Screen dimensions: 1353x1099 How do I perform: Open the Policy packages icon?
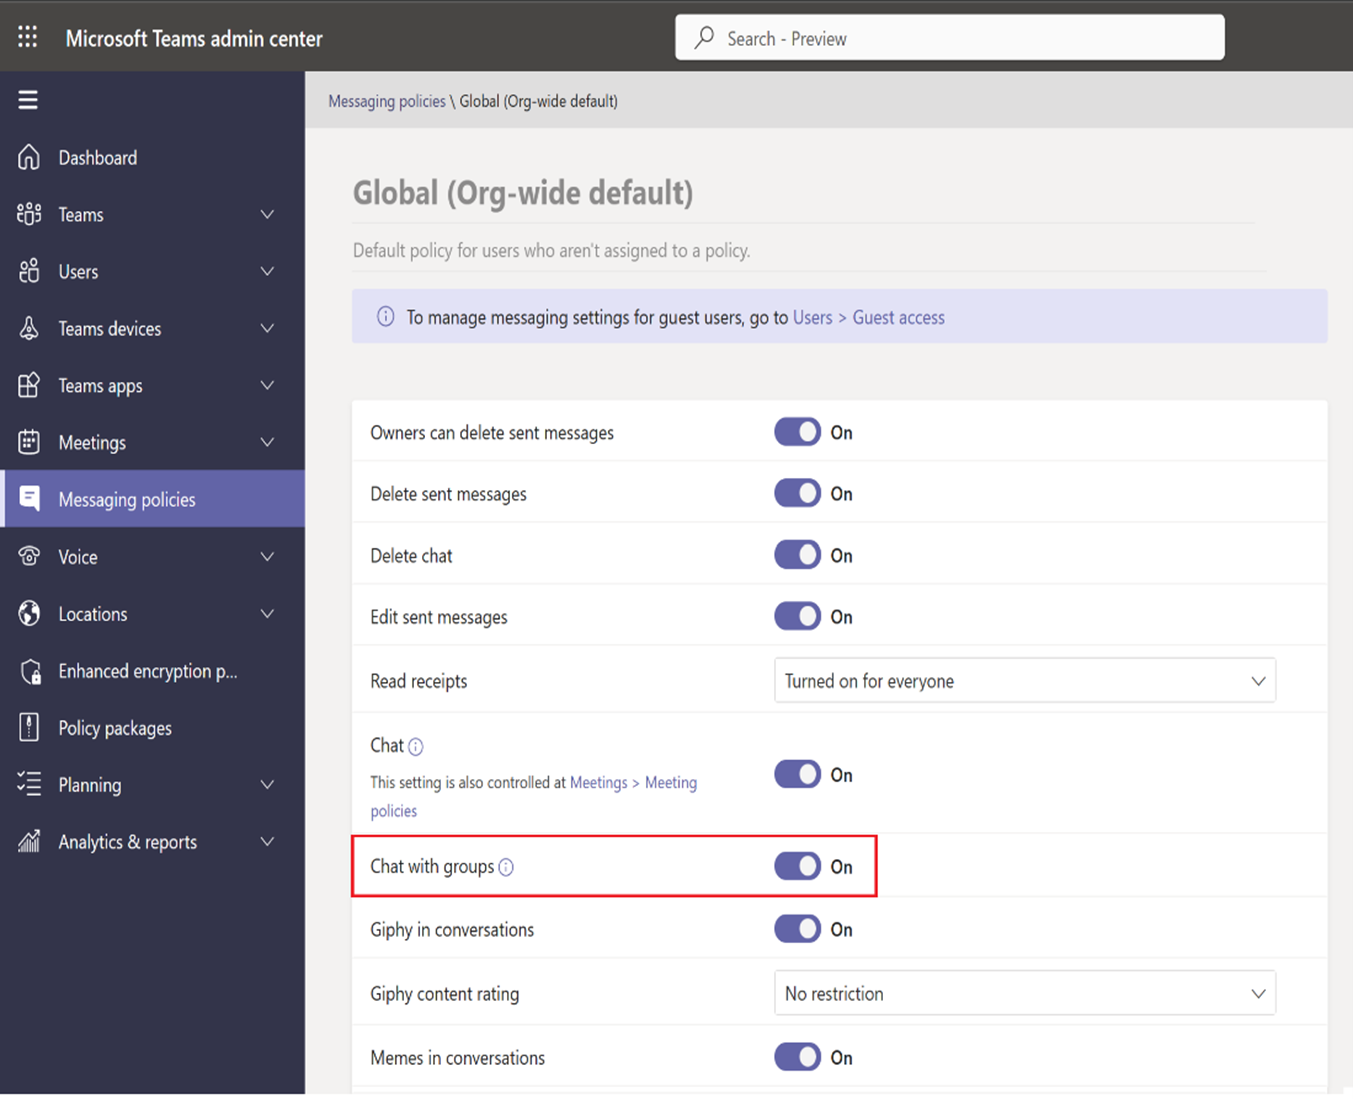(x=29, y=728)
